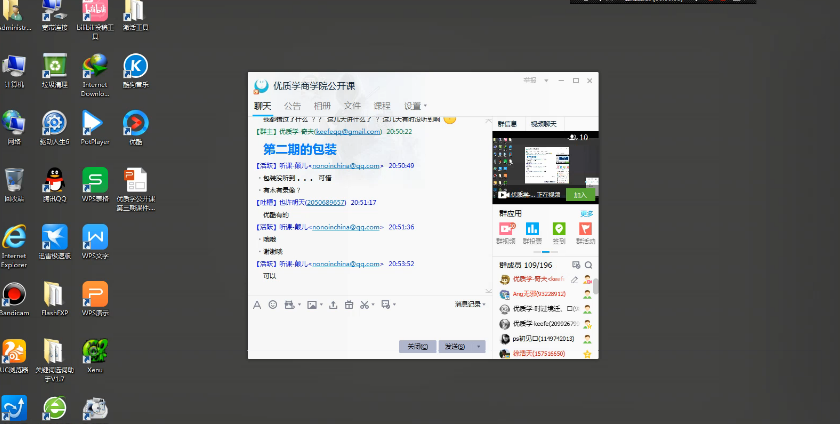The width and height of the screenshot is (840, 447).
Task: Open WPS演示 desktop shortcut
Action: (95, 299)
